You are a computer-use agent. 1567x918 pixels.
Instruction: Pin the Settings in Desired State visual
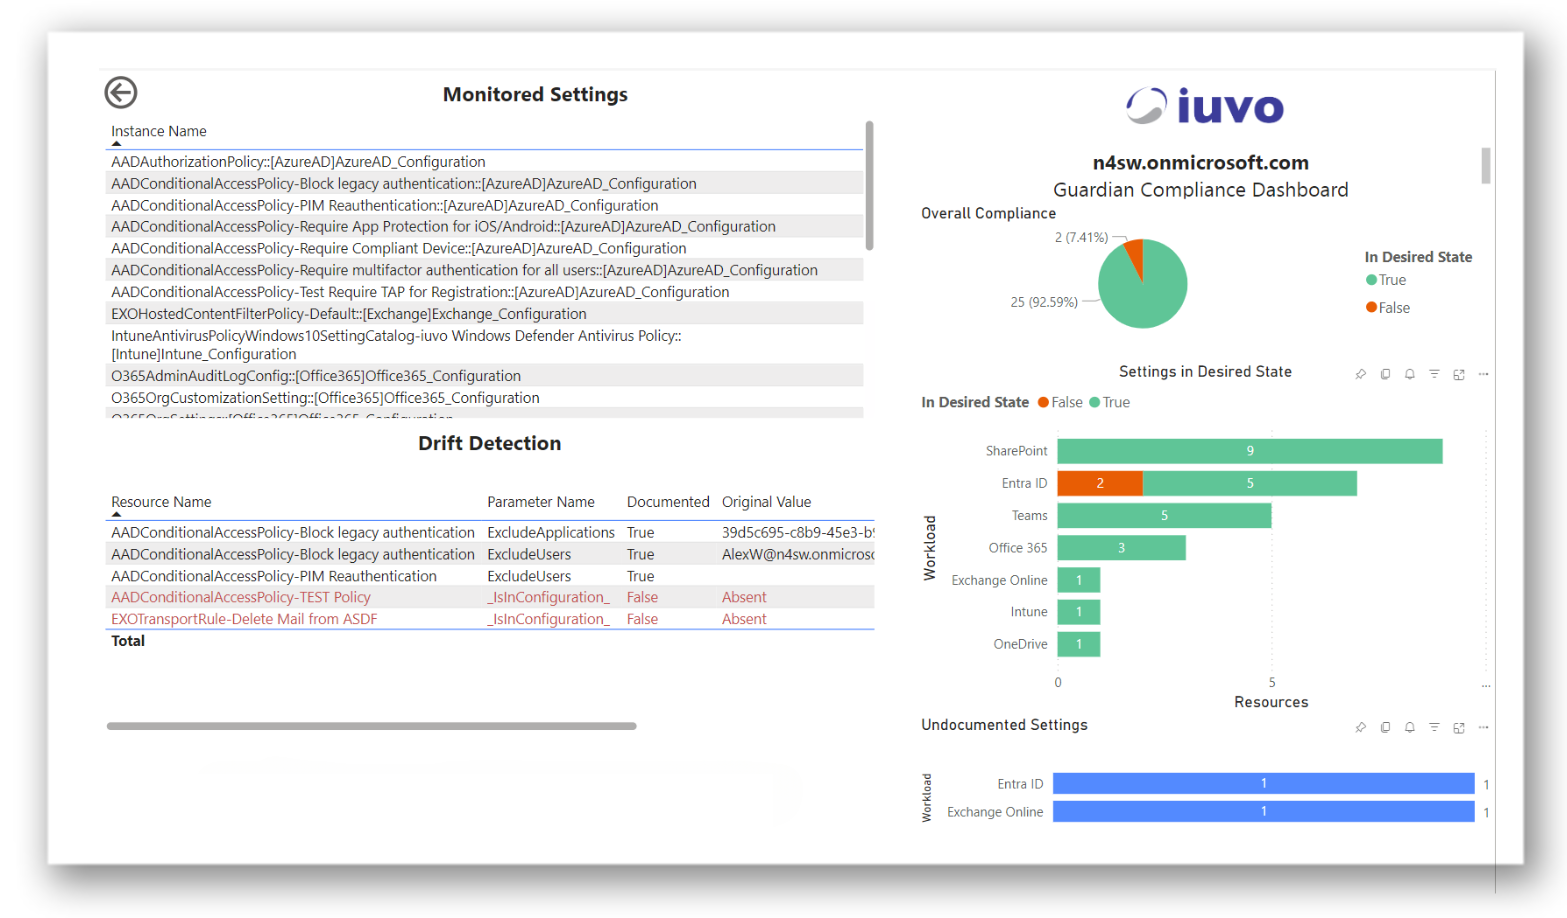coord(1360,374)
